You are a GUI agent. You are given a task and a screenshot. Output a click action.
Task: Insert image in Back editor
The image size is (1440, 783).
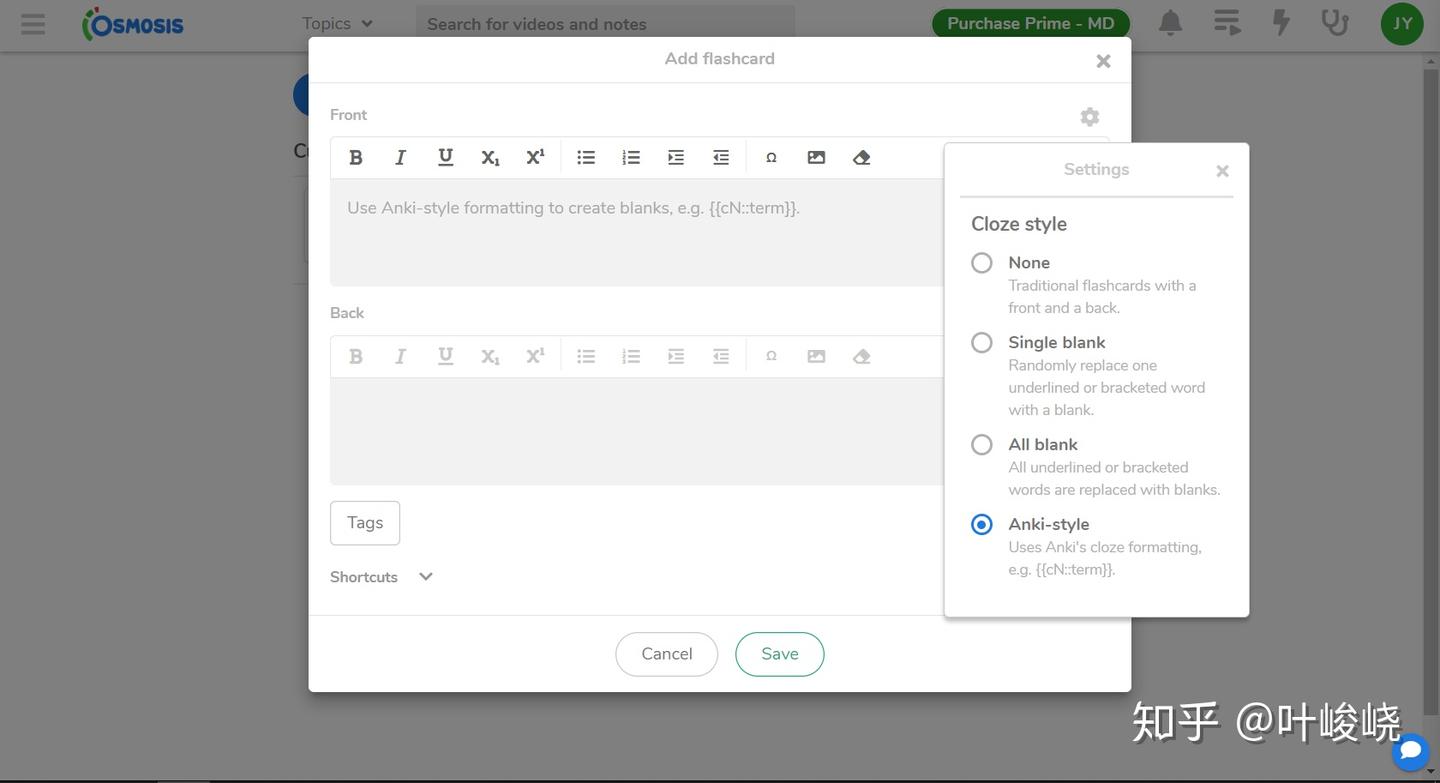click(816, 356)
